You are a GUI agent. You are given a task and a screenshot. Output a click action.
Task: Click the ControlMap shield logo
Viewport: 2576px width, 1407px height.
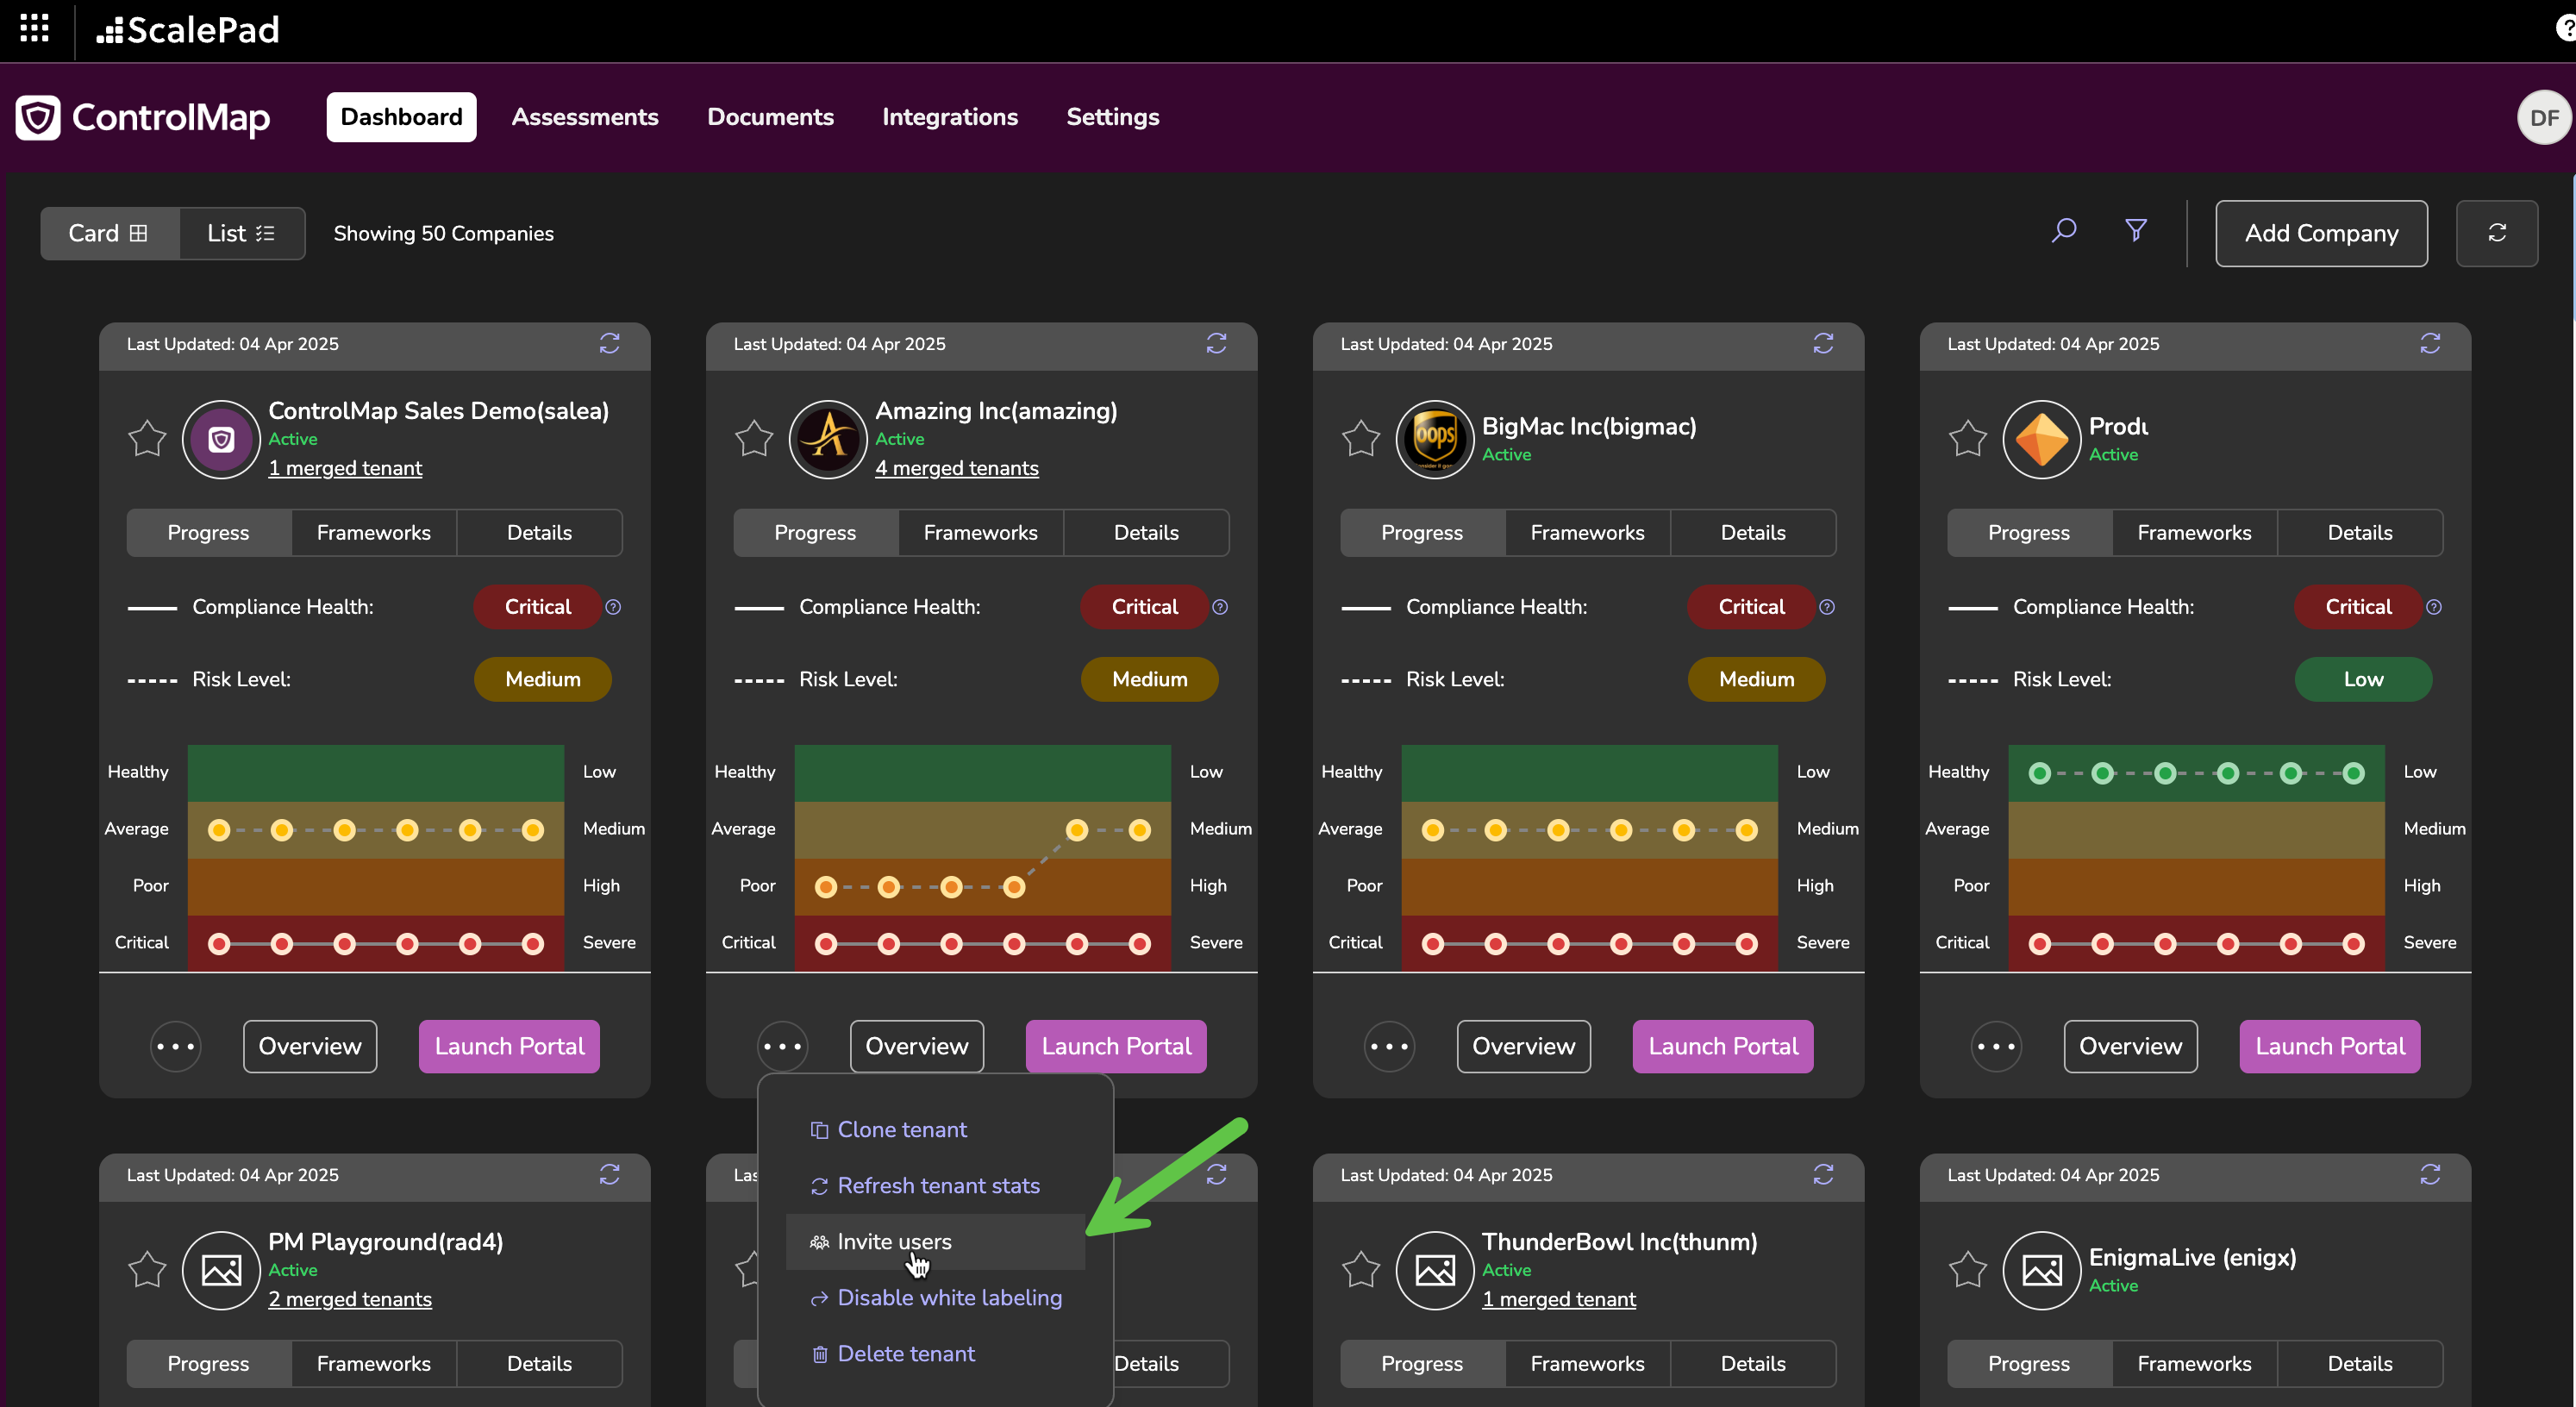tap(38, 118)
